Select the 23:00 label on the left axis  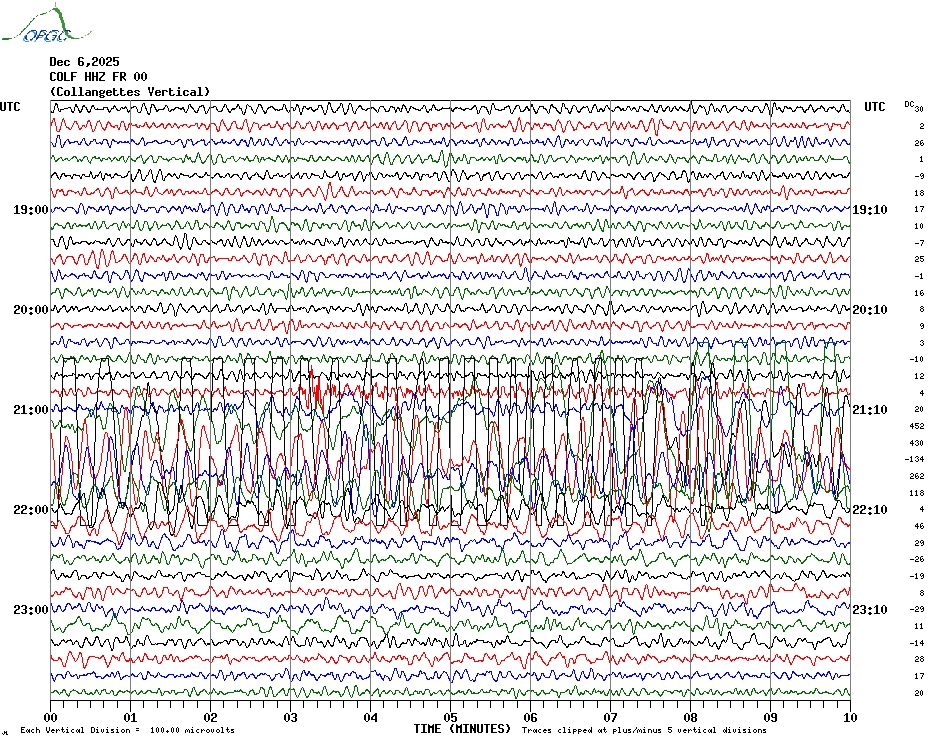click(x=30, y=610)
